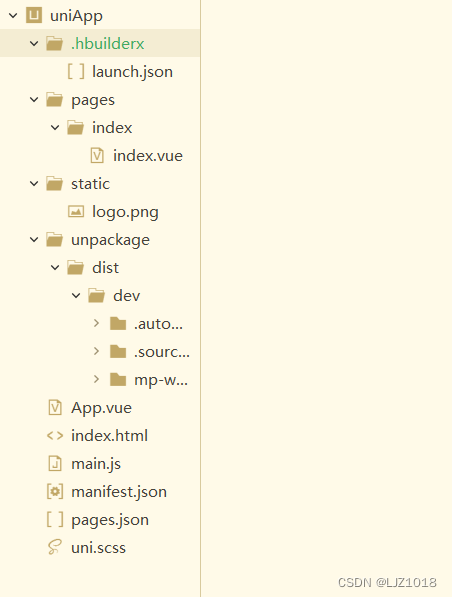Click the .auto... folder icon
Viewport: 452px width, 597px height.
118,324
